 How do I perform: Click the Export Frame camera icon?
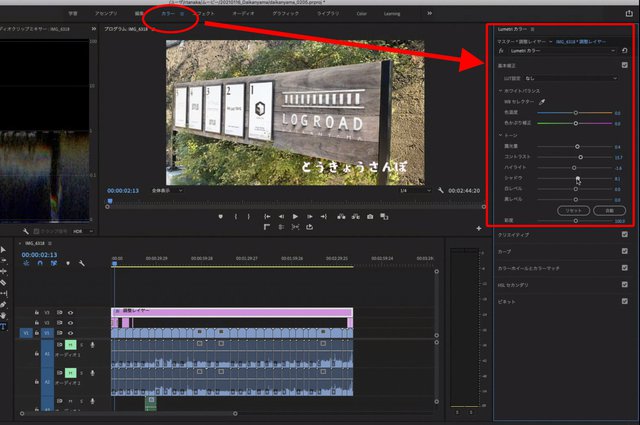(370, 216)
